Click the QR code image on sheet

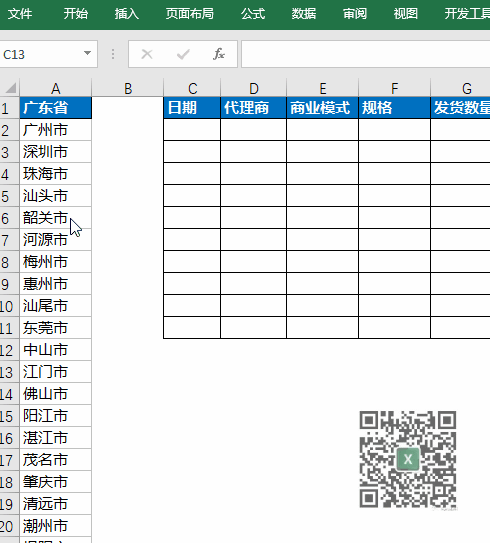pyautogui.click(x=408, y=460)
